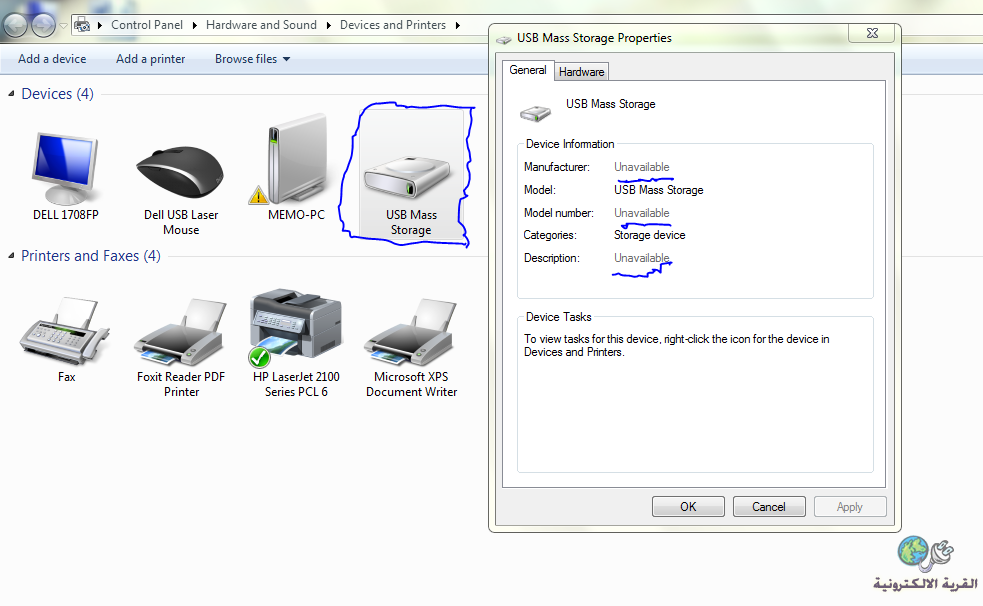Click Description value Unavailable
The image size is (983, 606).
click(x=641, y=258)
